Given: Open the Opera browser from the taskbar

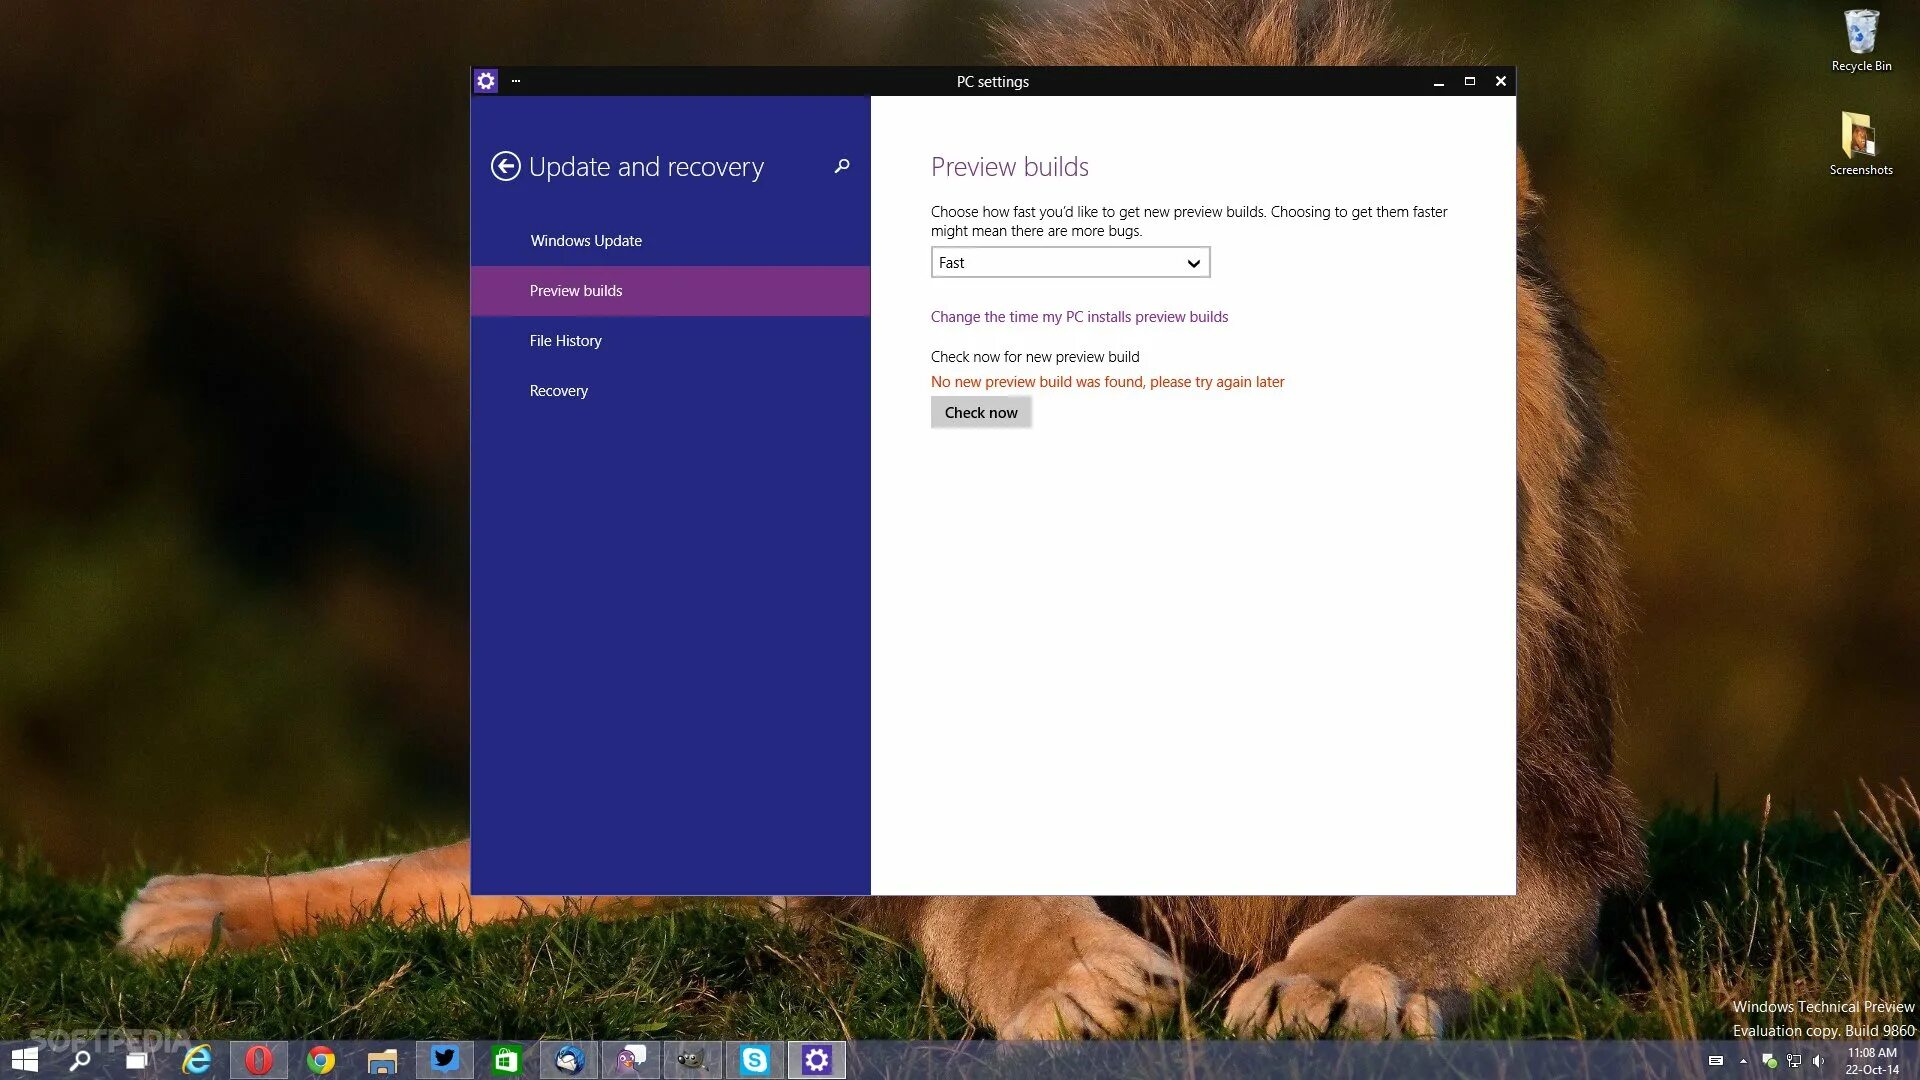Looking at the screenshot, I should tap(259, 1060).
